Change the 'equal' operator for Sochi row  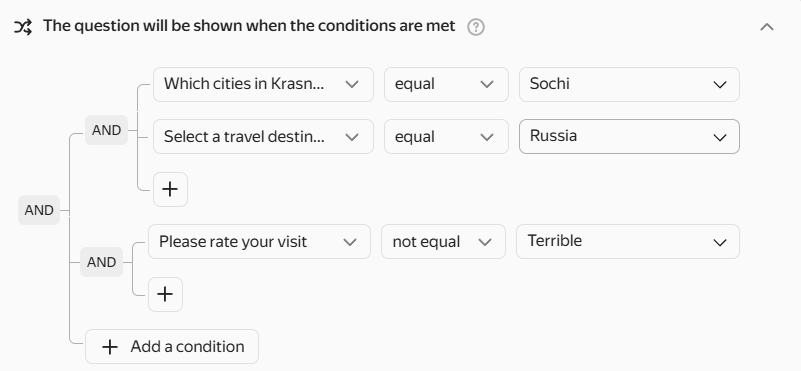[446, 84]
